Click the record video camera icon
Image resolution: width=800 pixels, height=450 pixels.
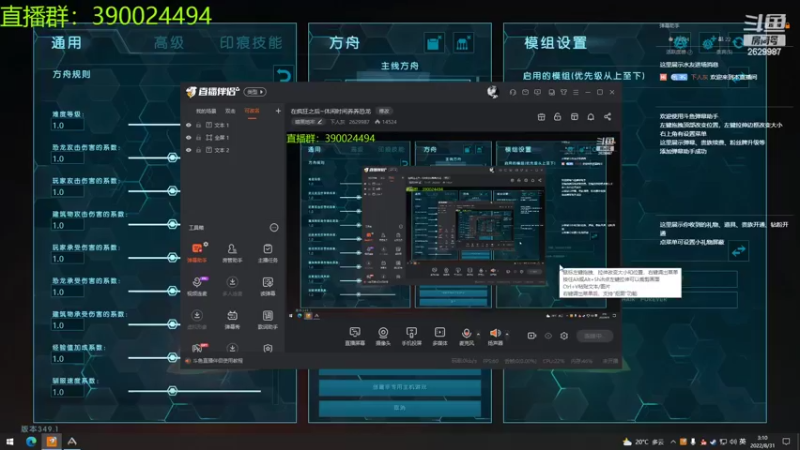pos(532,336)
